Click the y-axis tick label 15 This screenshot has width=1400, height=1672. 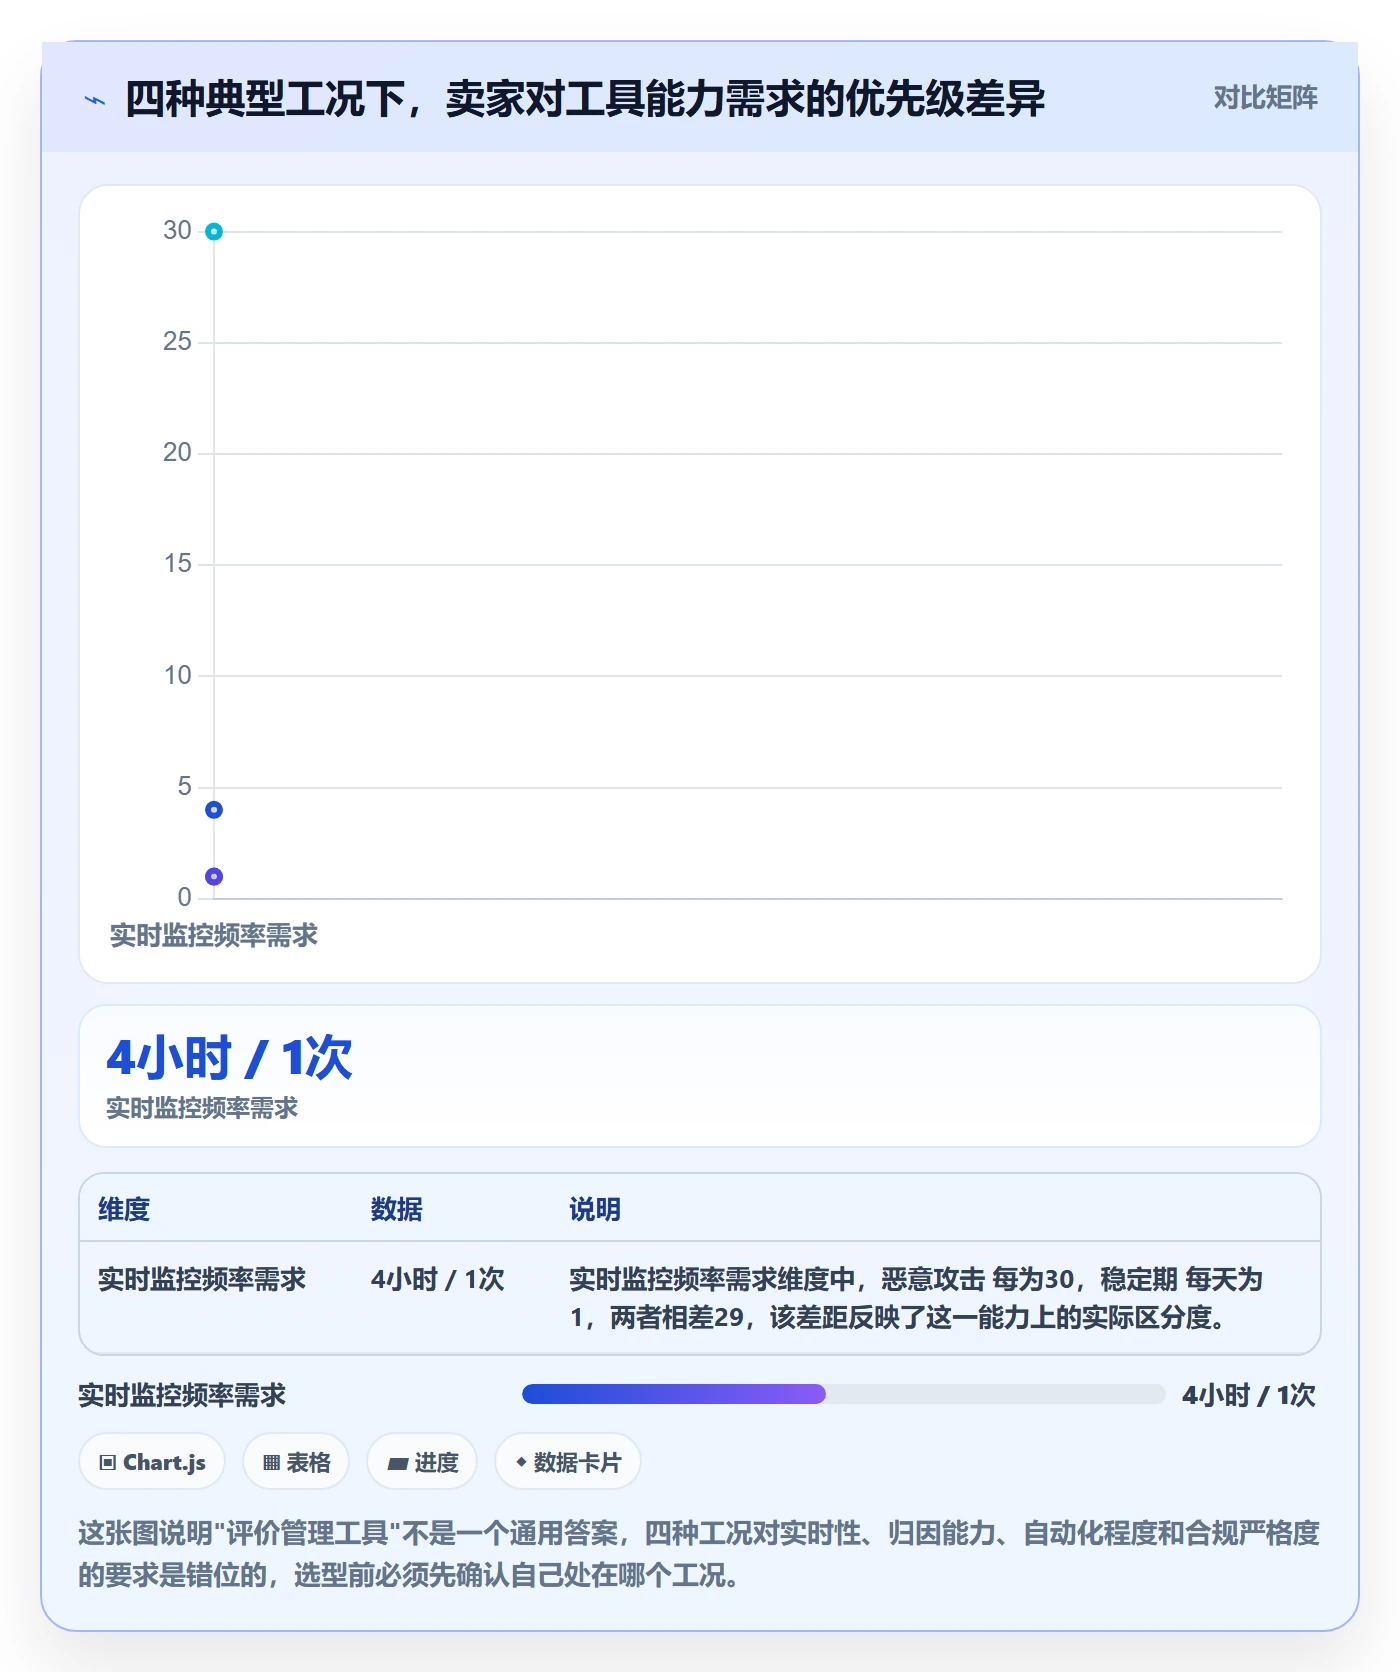177,564
